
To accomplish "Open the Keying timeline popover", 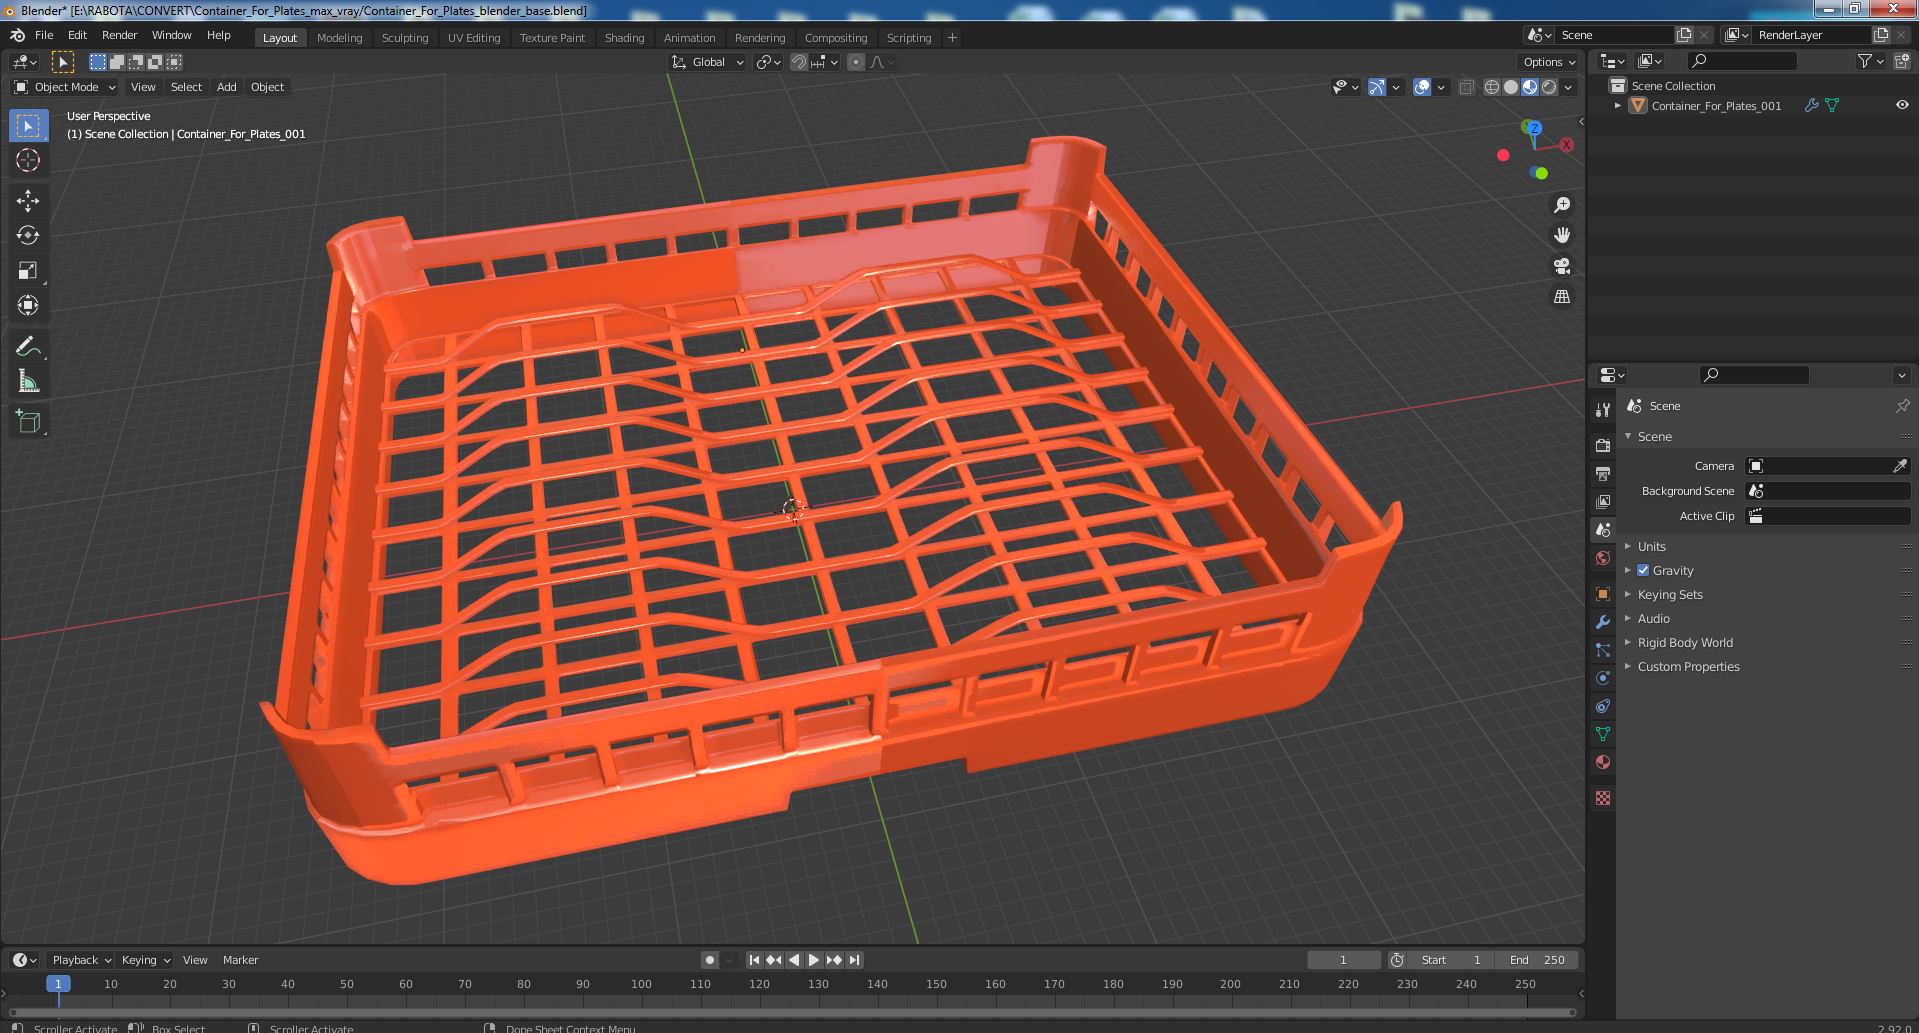I will (x=145, y=960).
